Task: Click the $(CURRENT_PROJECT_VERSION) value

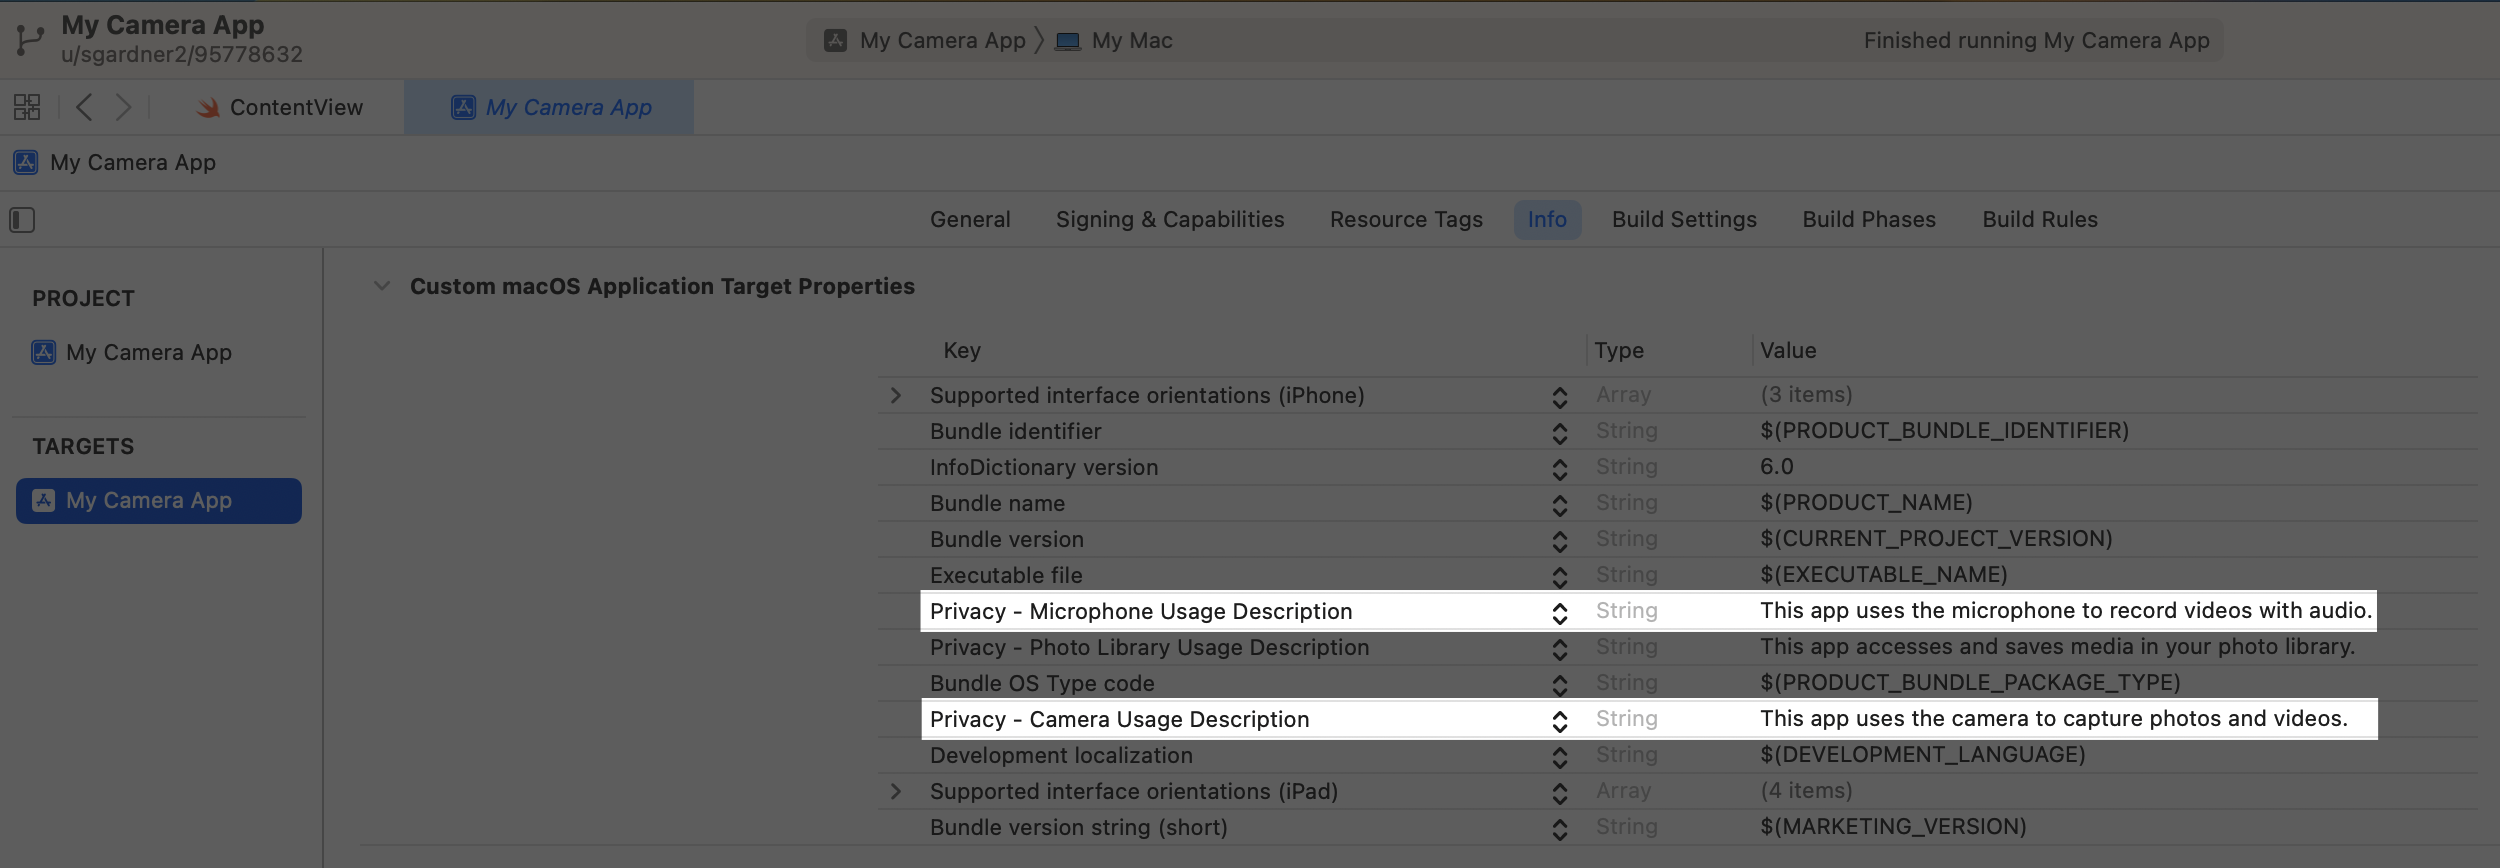Action: [1936, 538]
